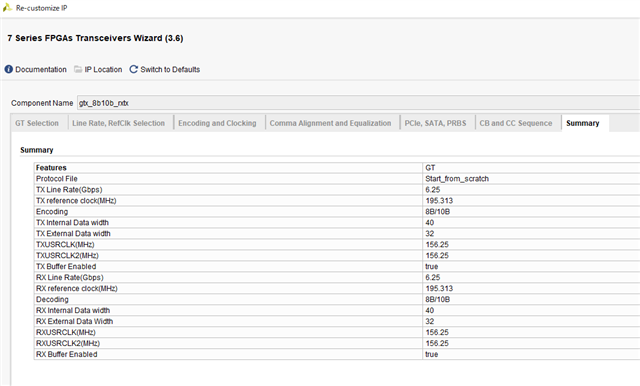
Task: Select RX reference clock(MHz) label
Action: coord(77,289)
